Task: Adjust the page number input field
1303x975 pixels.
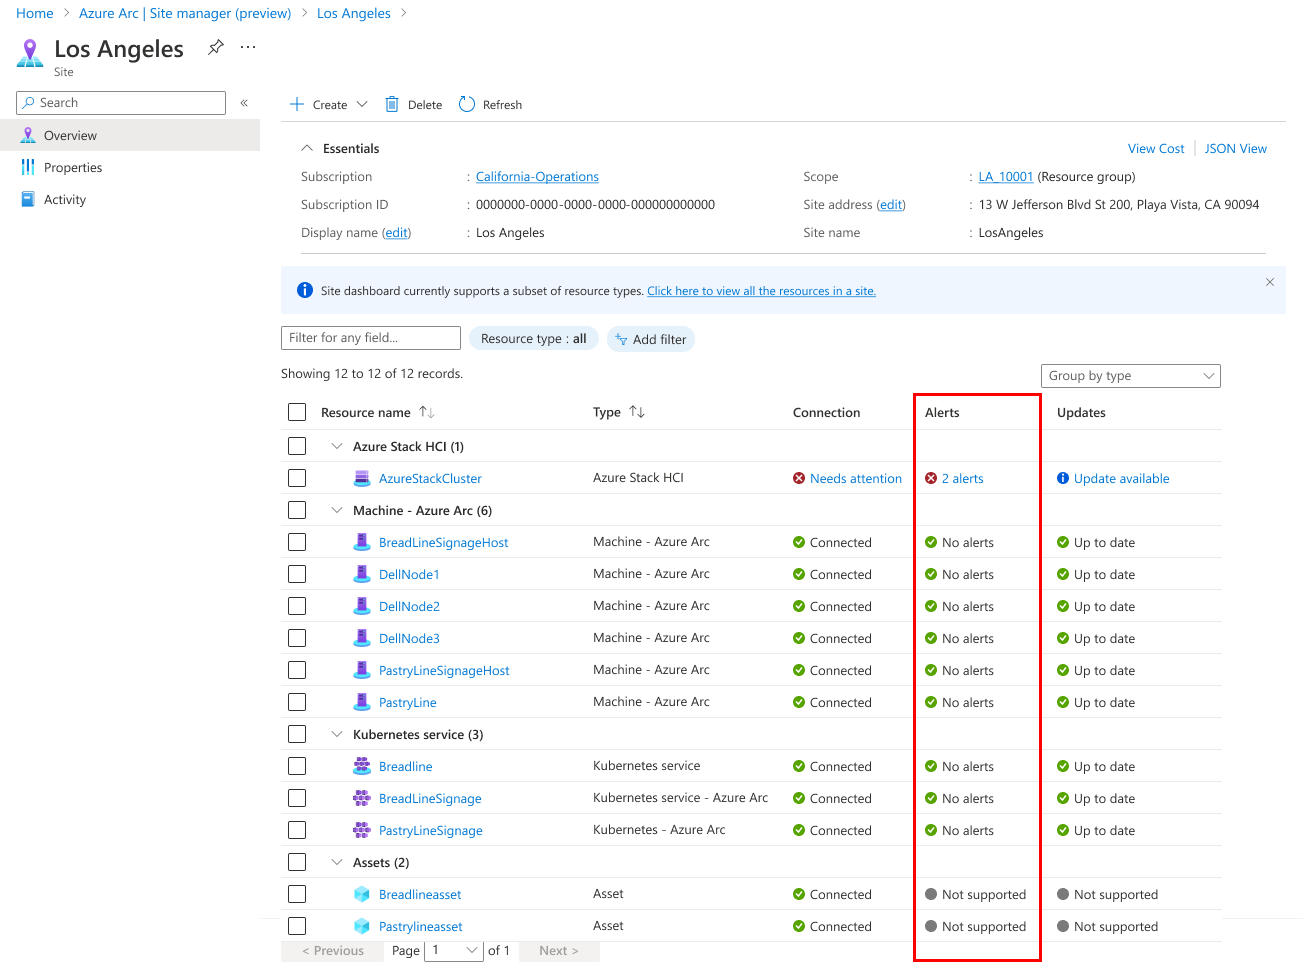Action: [453, 950]
